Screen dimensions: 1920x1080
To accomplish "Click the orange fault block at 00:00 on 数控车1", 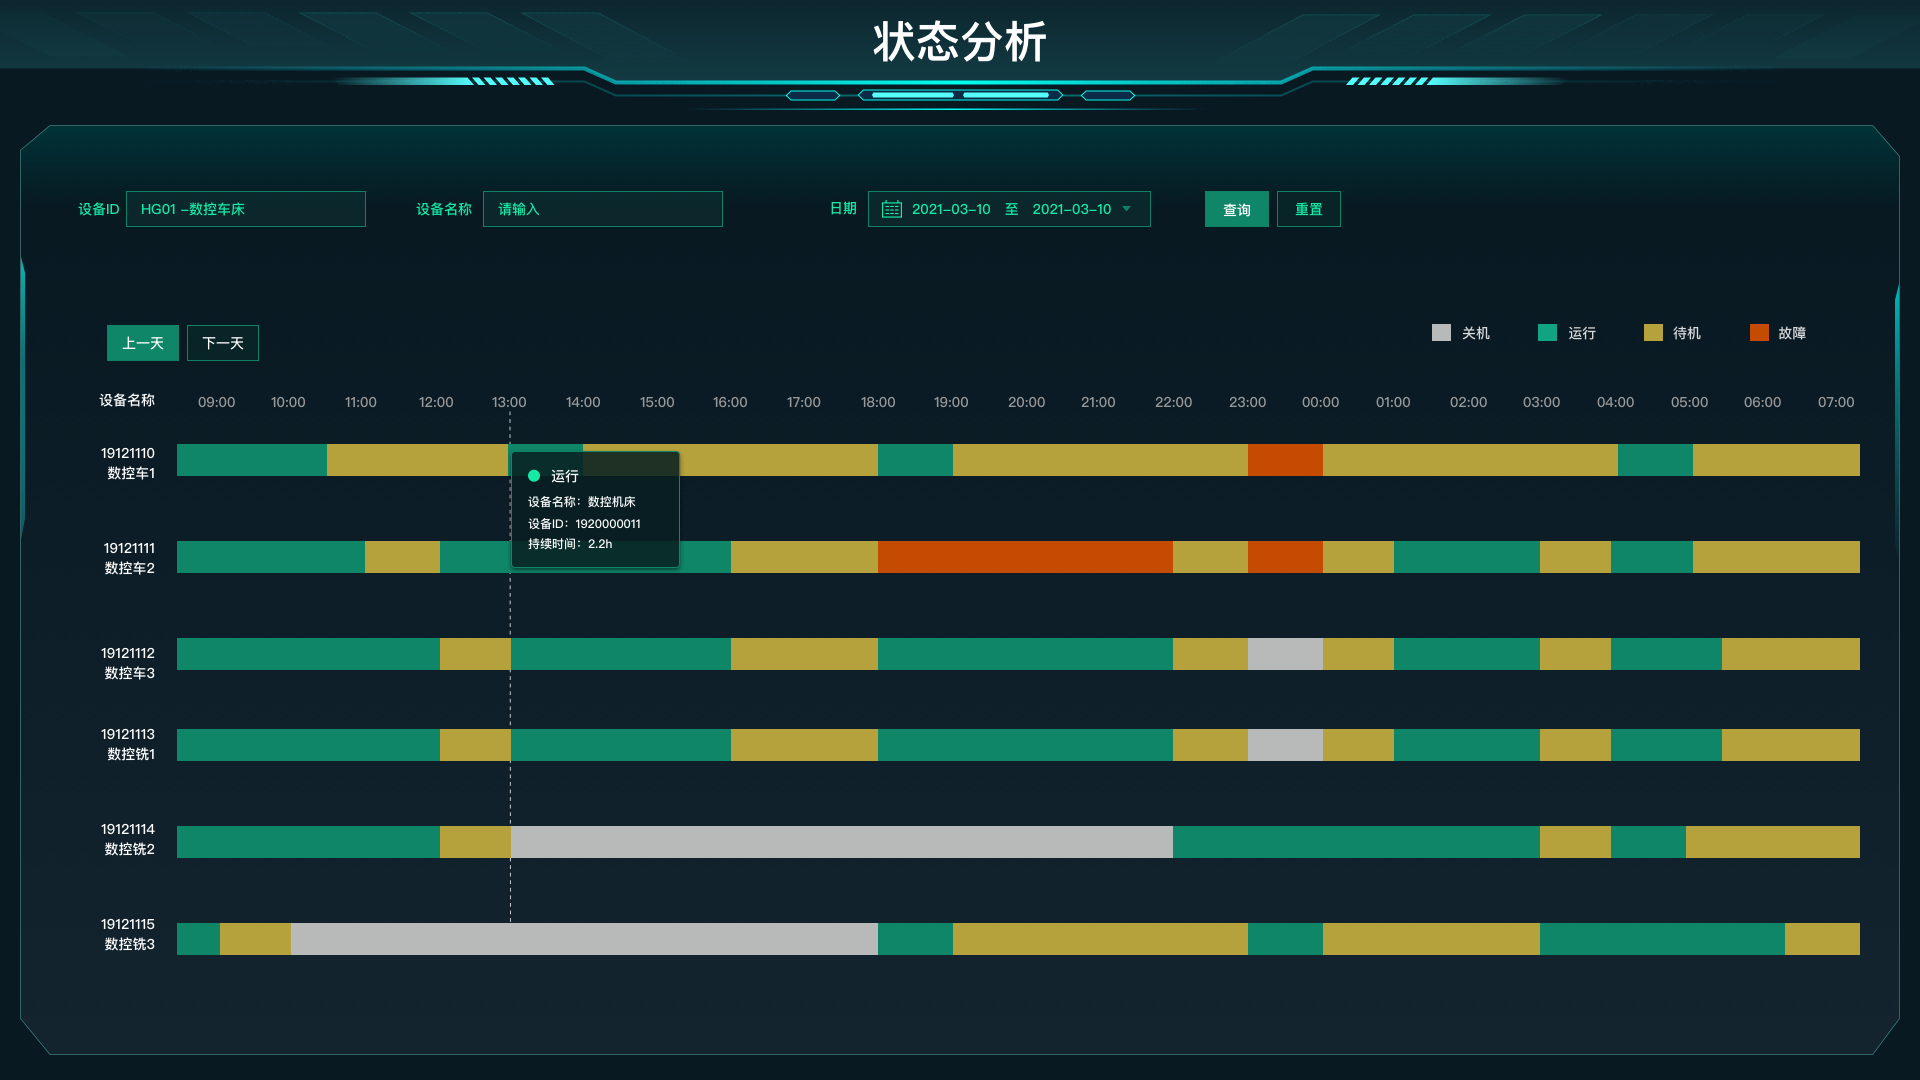I will click(1285, 460).
